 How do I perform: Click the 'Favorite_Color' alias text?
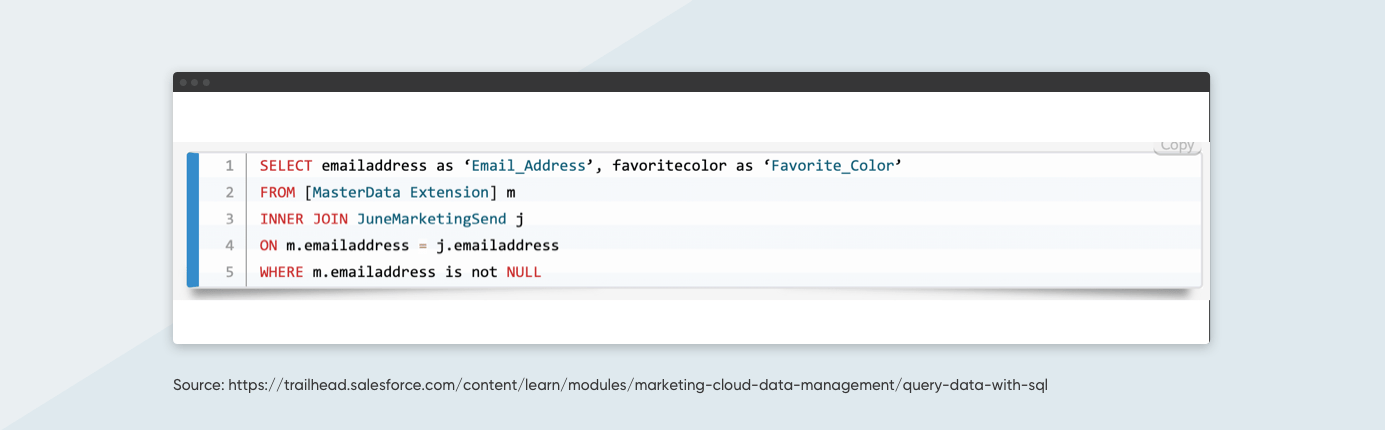[x=832, y=165]
